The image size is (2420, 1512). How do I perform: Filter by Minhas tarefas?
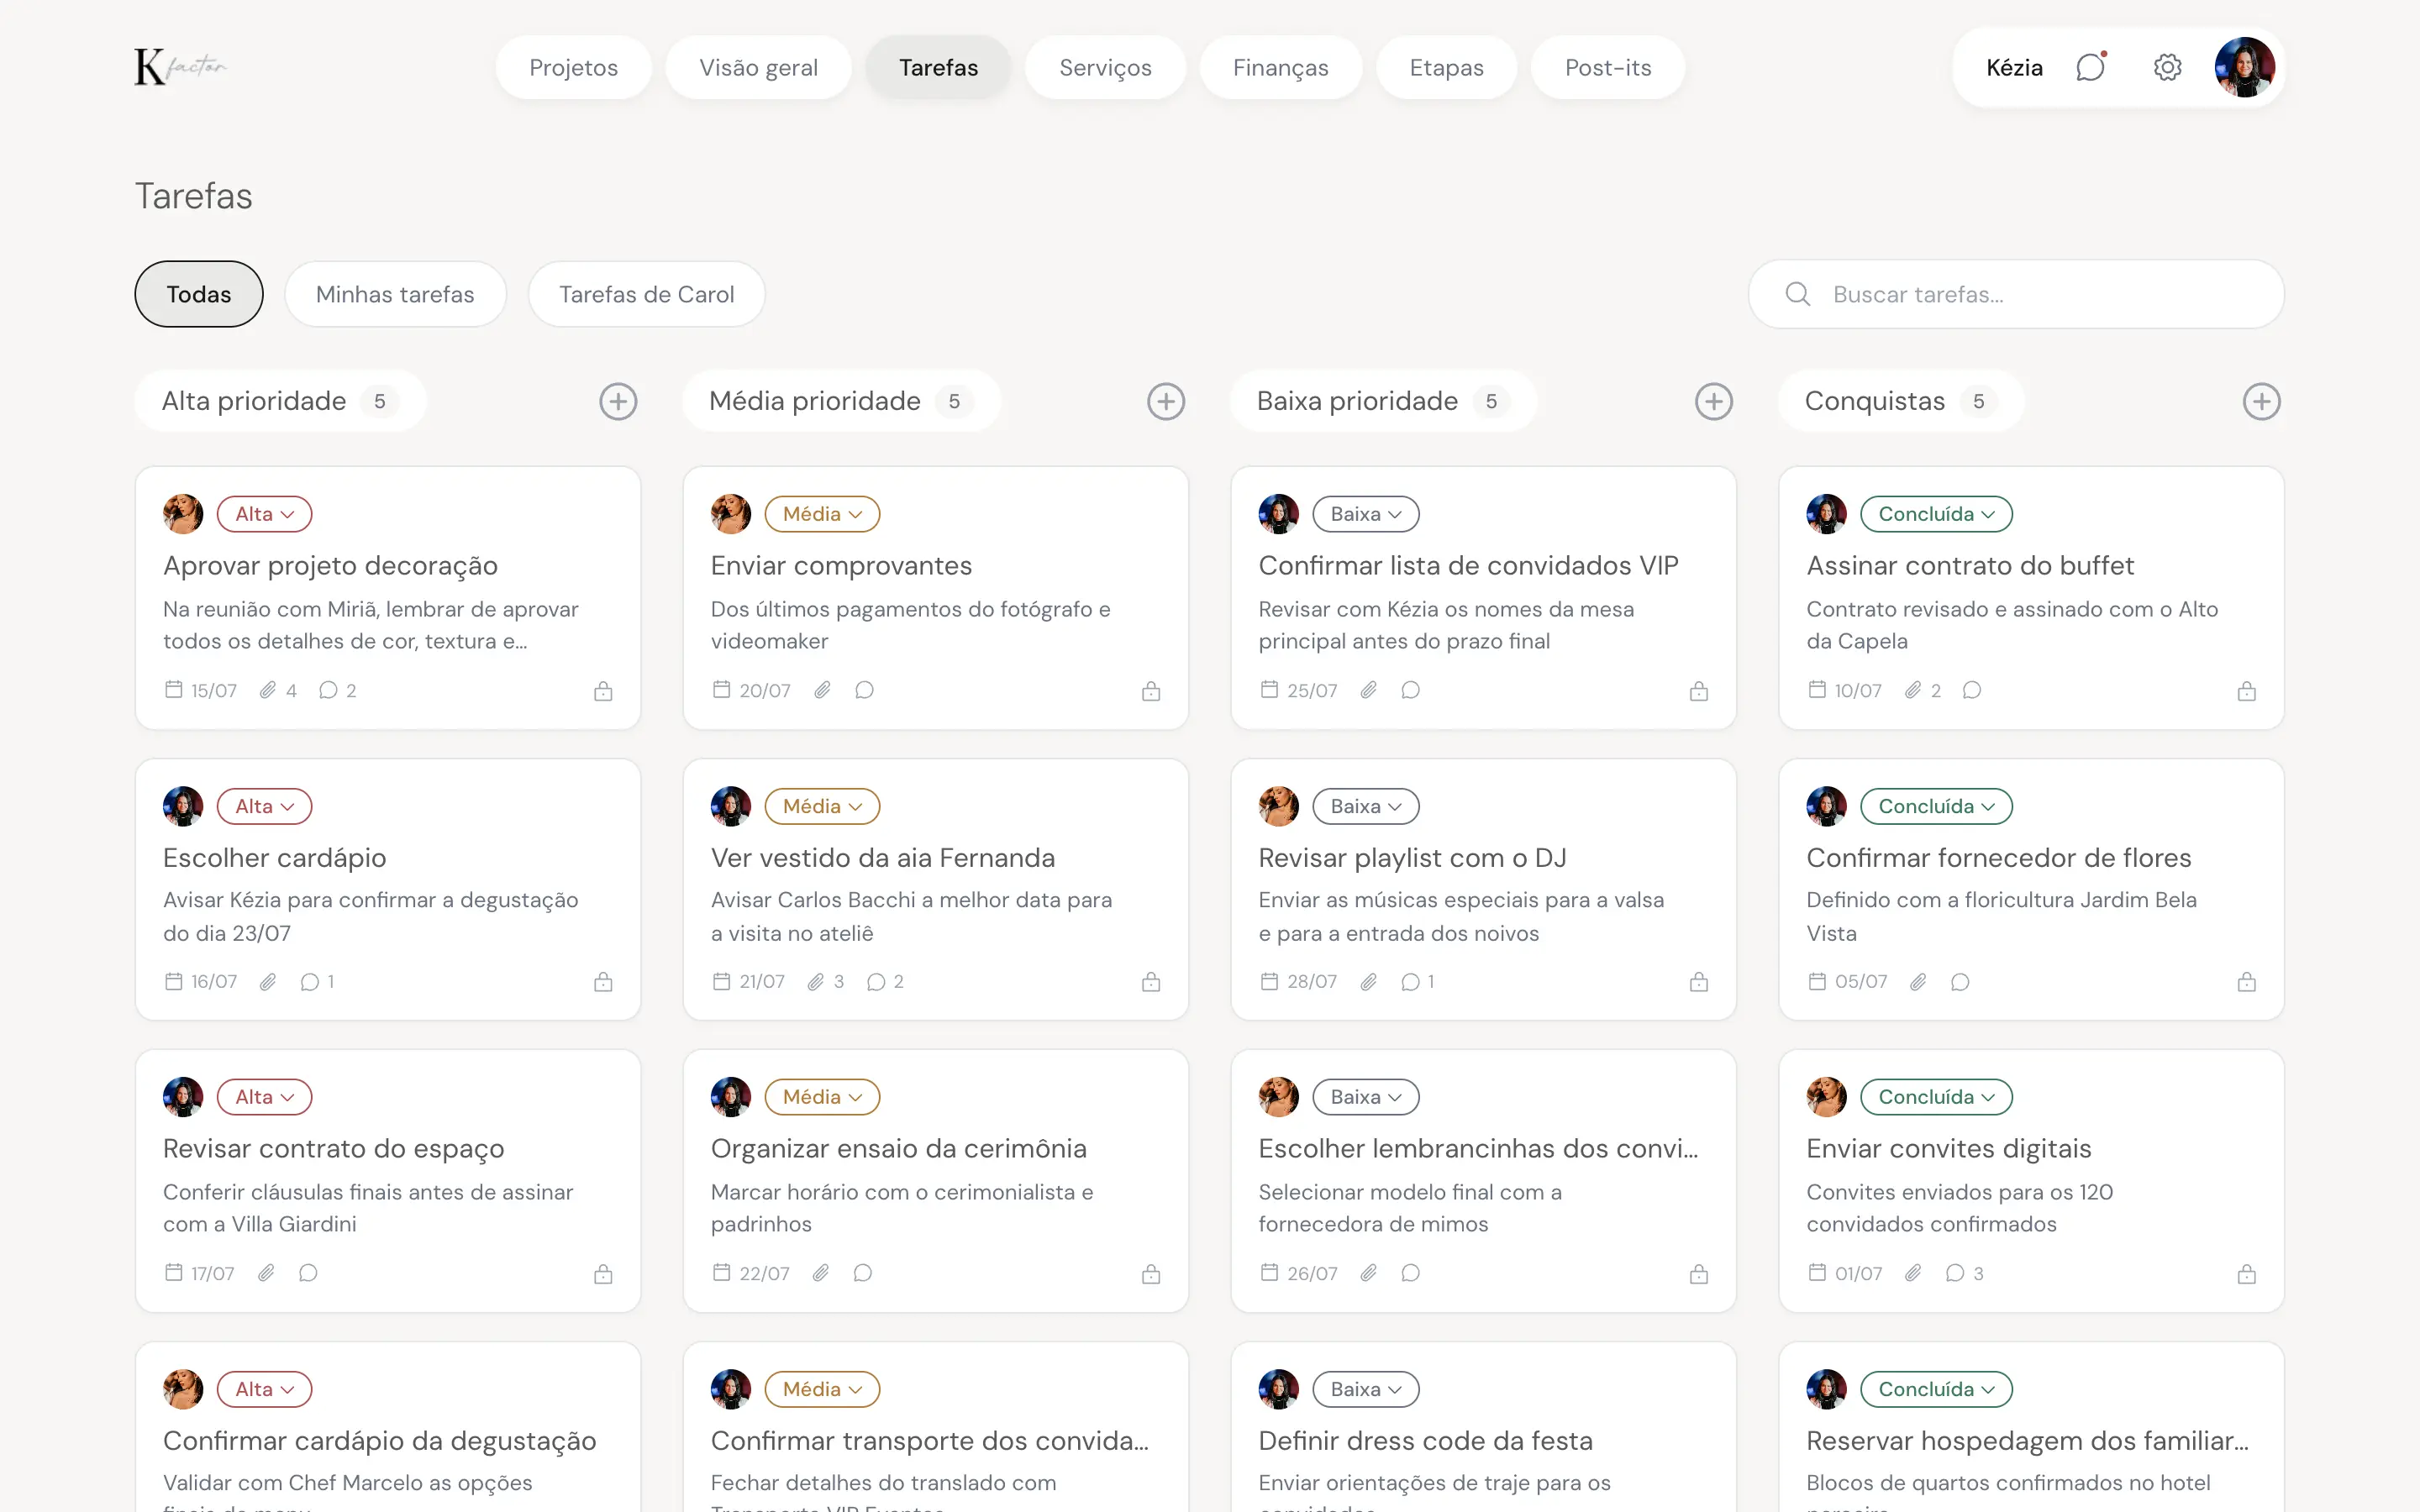(395, 294)
